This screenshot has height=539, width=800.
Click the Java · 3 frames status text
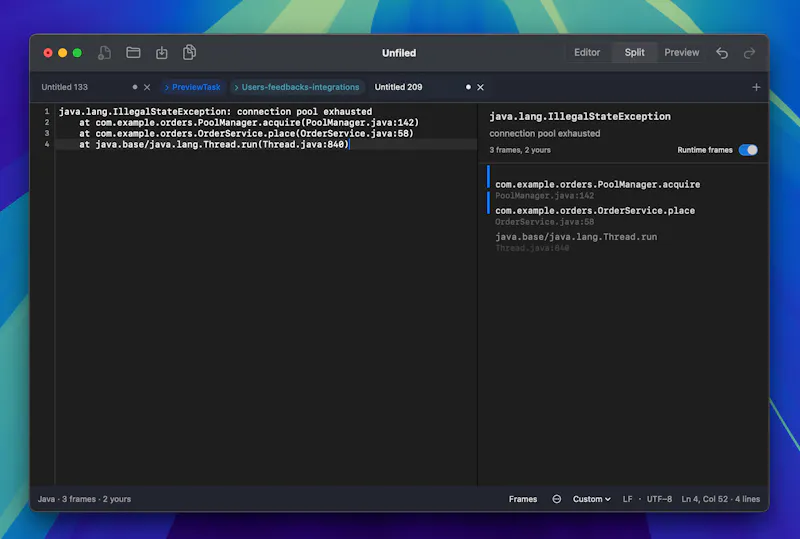tap(84, 499)
